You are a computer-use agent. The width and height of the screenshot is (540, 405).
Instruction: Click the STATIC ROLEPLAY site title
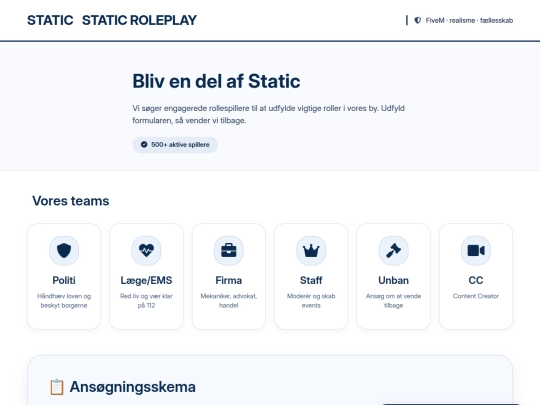coord(139,20)
